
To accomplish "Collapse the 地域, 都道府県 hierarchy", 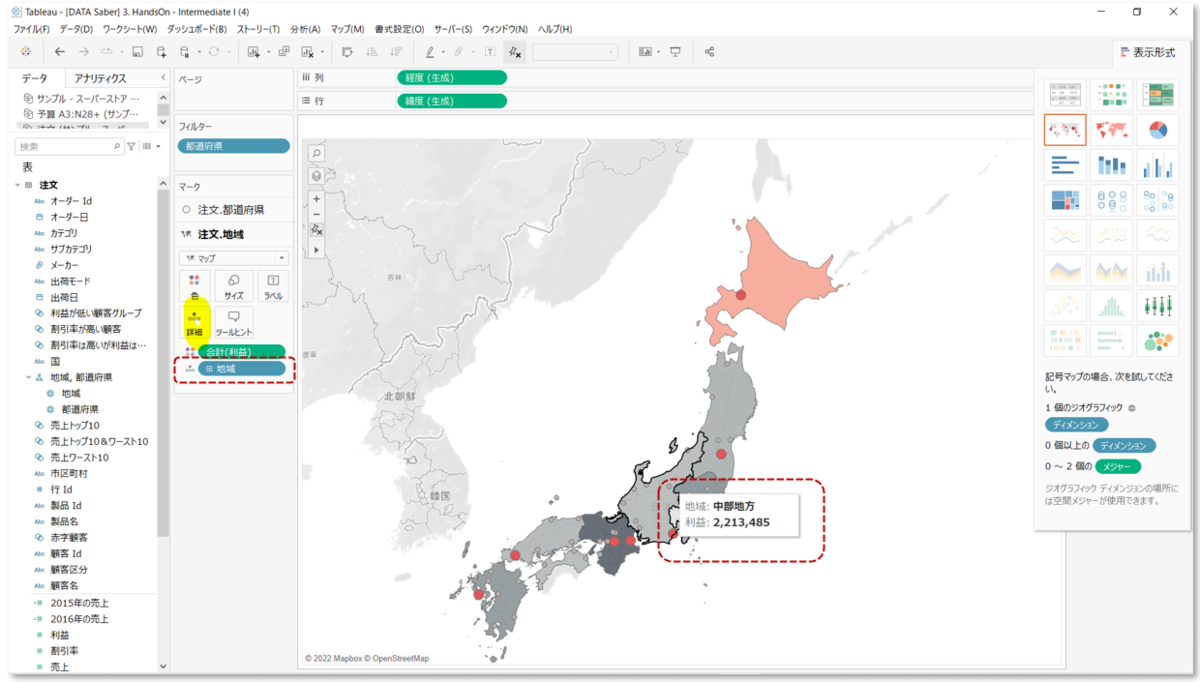I will tap(28, 377).
